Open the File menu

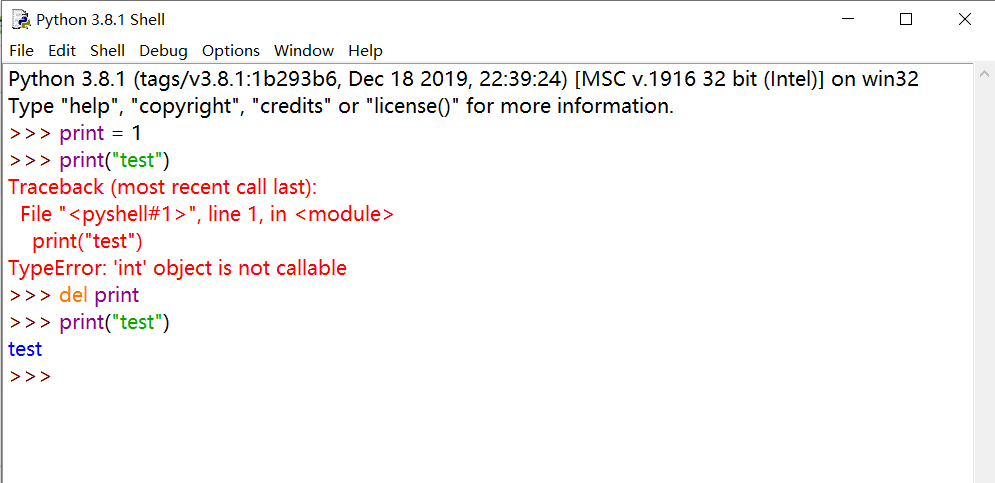pos(21,50)
